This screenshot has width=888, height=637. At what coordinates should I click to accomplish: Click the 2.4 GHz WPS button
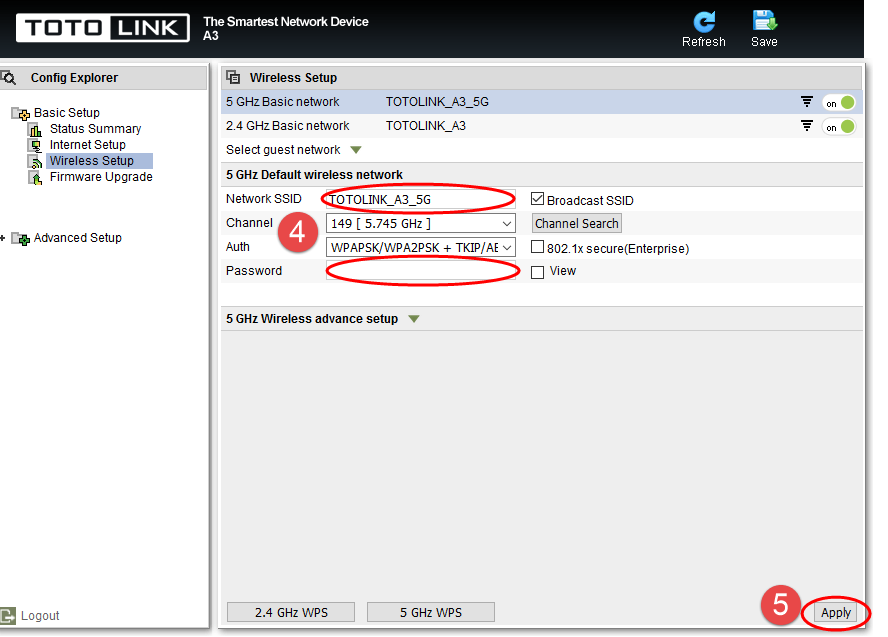click(291, 613)
